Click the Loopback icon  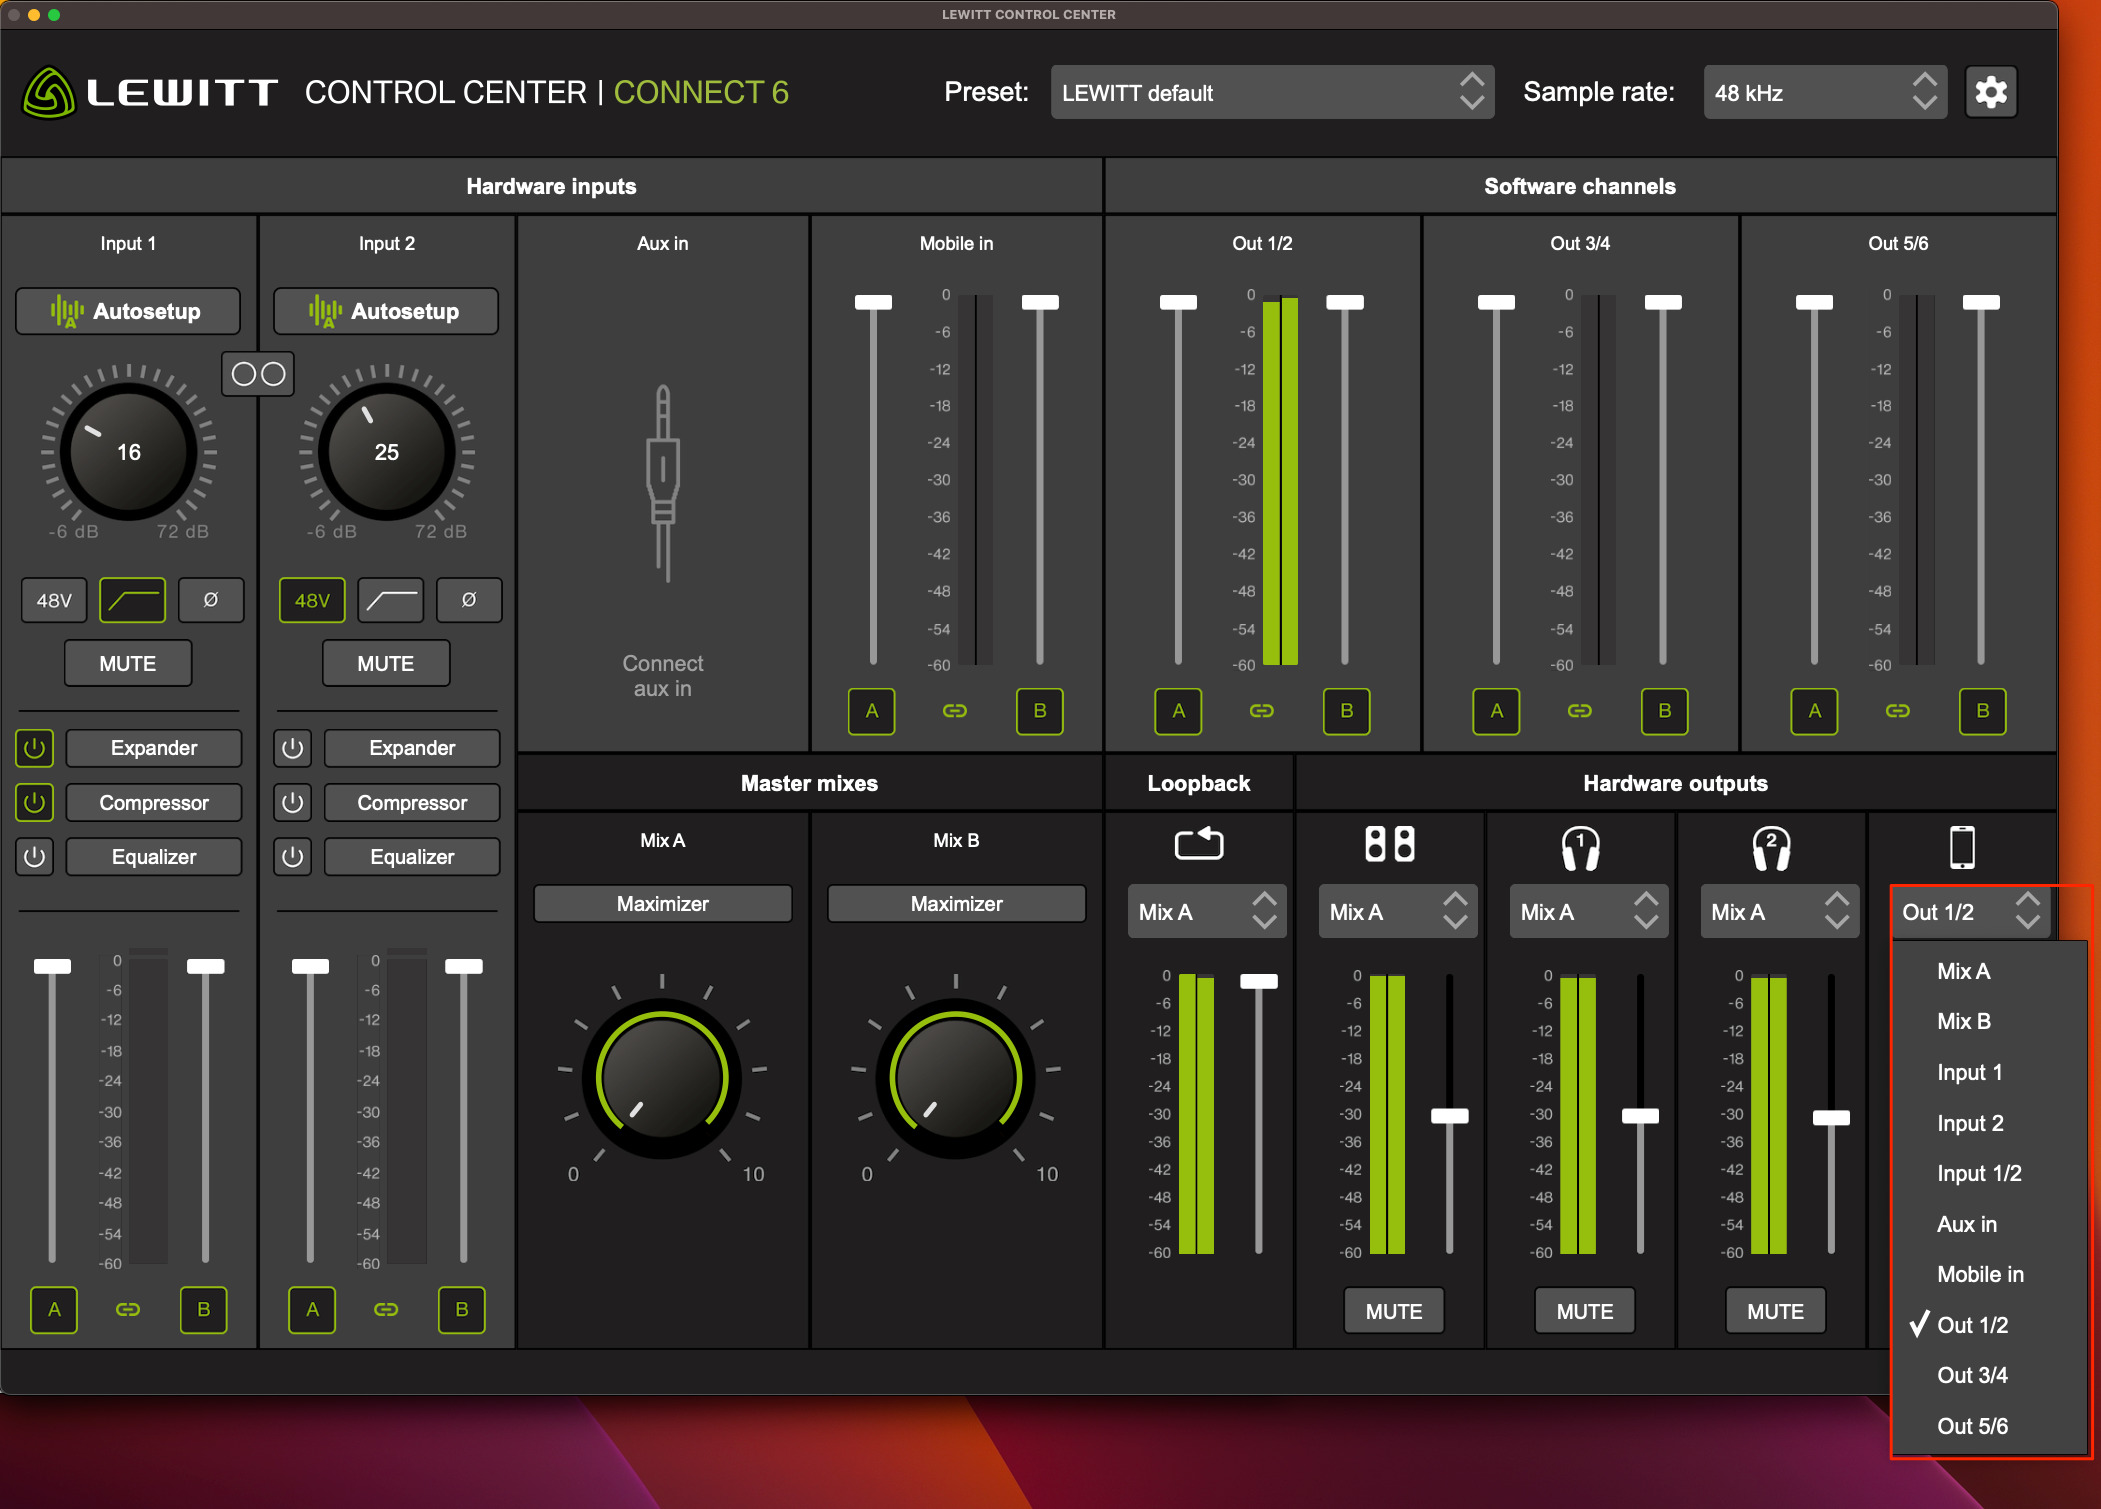pyautogui.click(x=1199, y=843)
